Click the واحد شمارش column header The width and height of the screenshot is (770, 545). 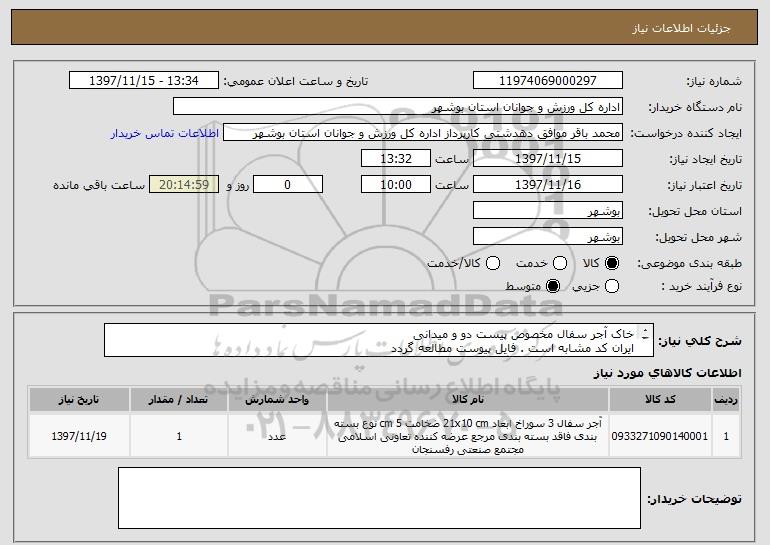click(x=277, y=400)
